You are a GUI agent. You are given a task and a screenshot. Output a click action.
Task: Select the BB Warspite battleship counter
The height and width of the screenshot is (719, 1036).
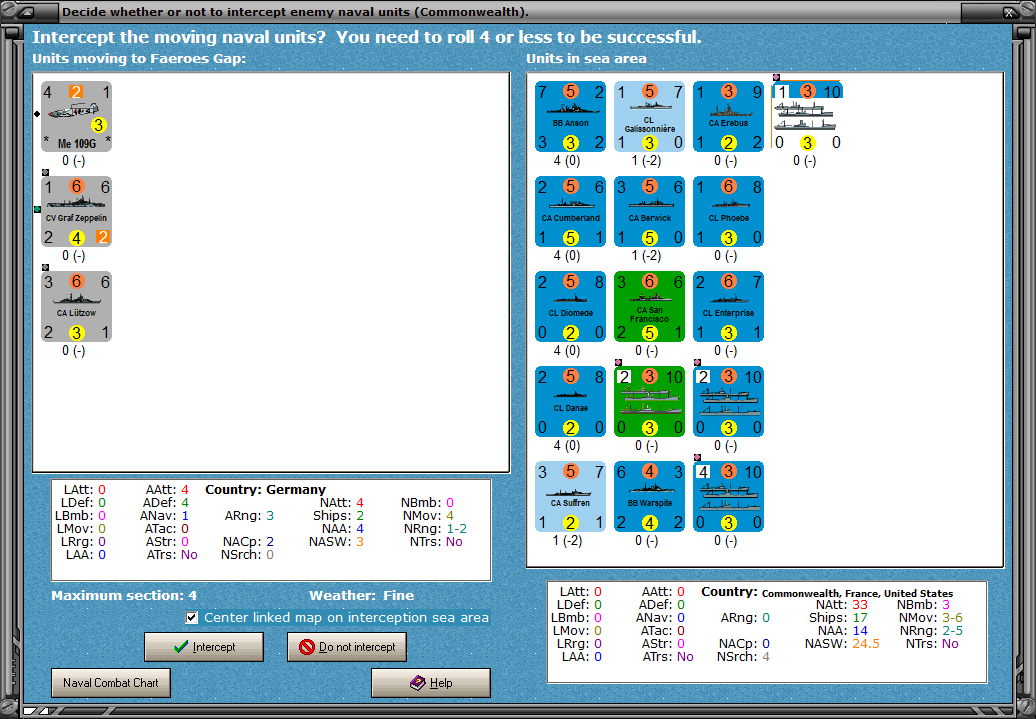pos(649,496)
